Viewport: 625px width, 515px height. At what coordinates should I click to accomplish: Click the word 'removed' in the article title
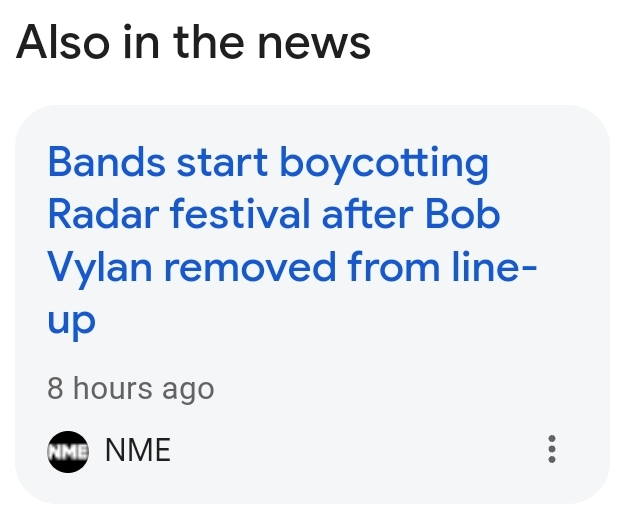click(x=250, y=267)
